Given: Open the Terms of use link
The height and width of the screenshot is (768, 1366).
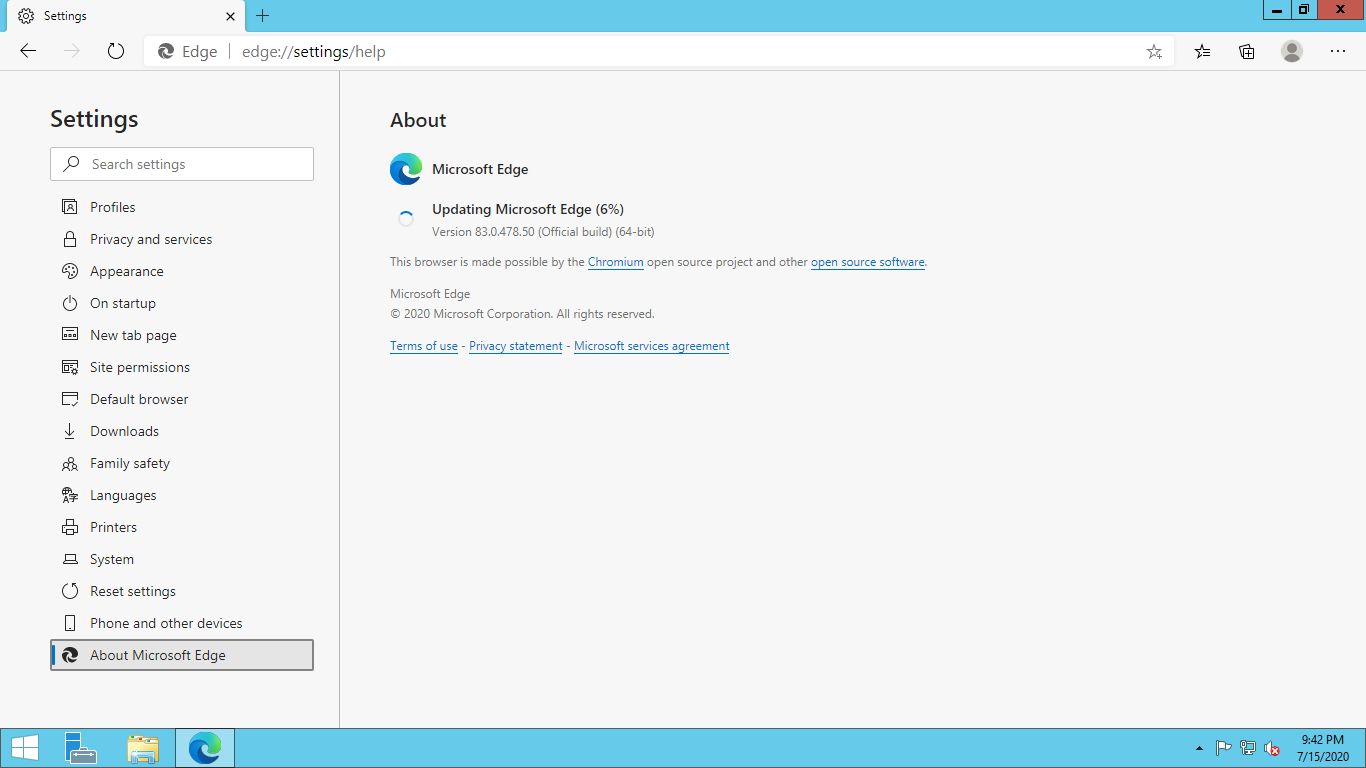Looking at the screenshot, I should point(424,346).
